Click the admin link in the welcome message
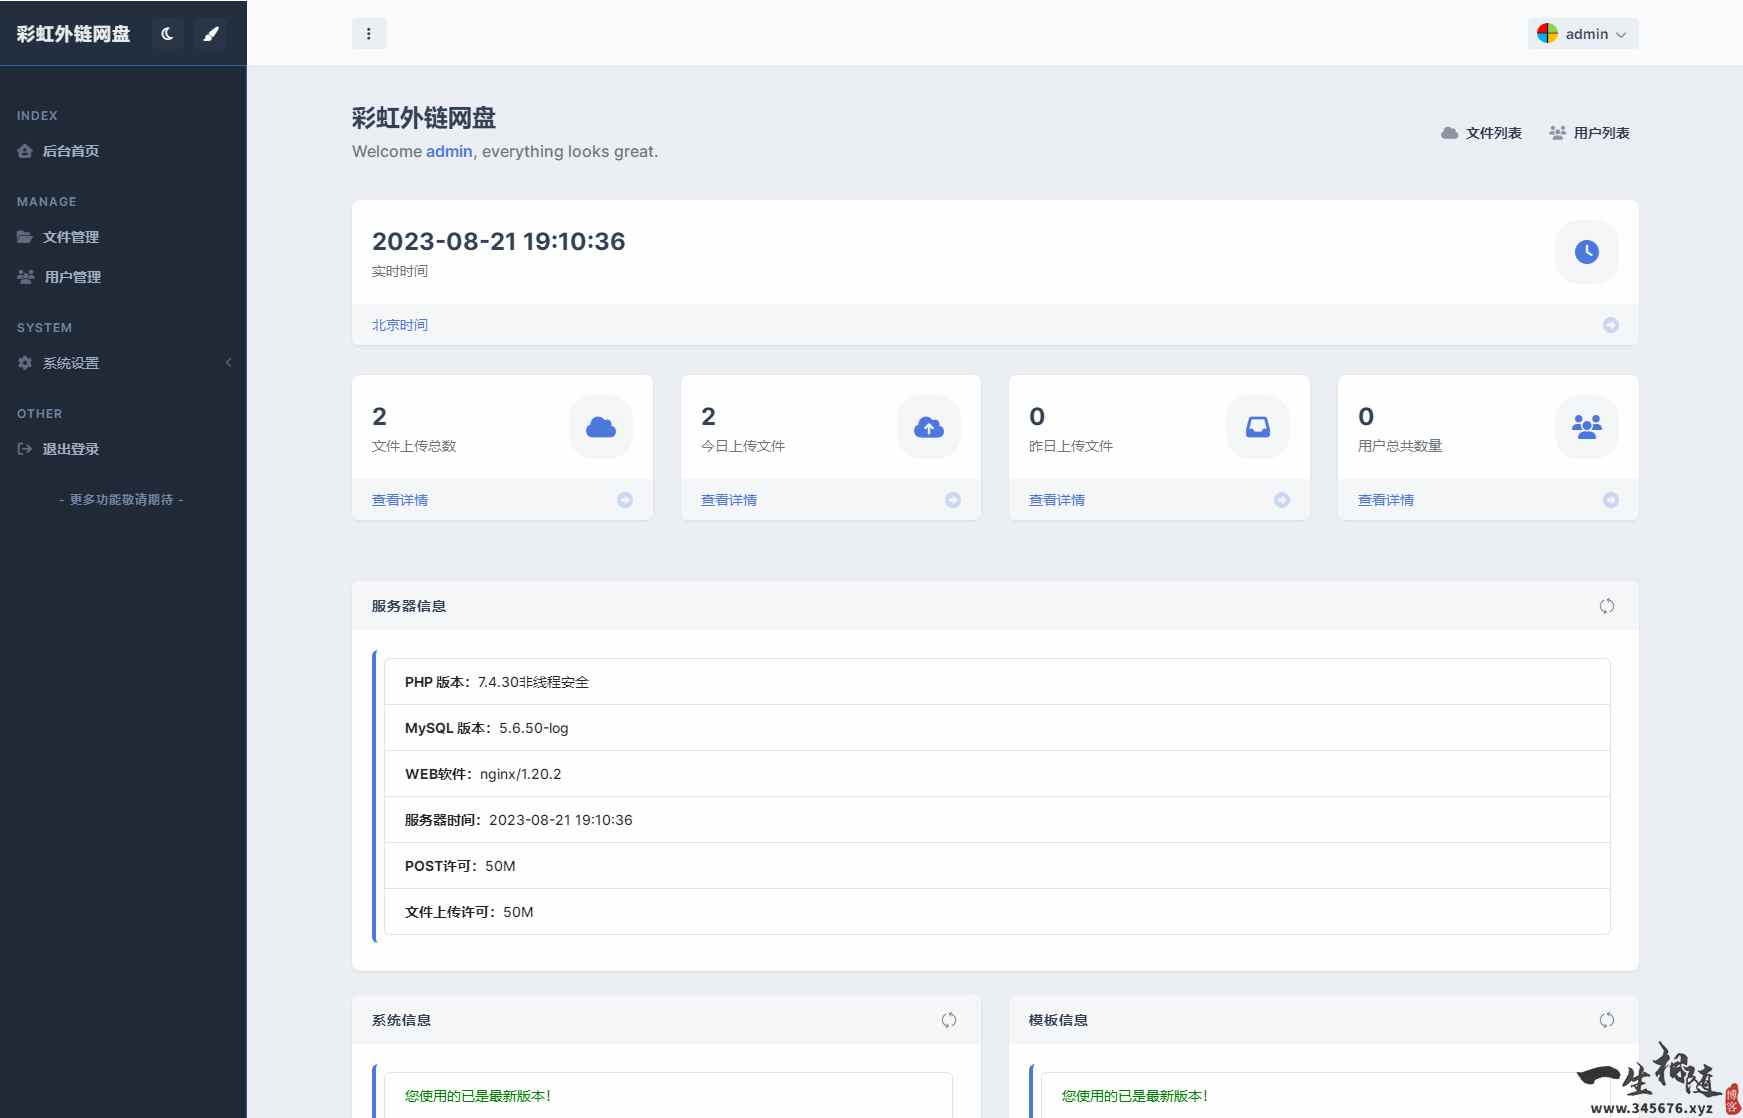The height and width of the screenshot is (1118, 1743). pos(448,151)
